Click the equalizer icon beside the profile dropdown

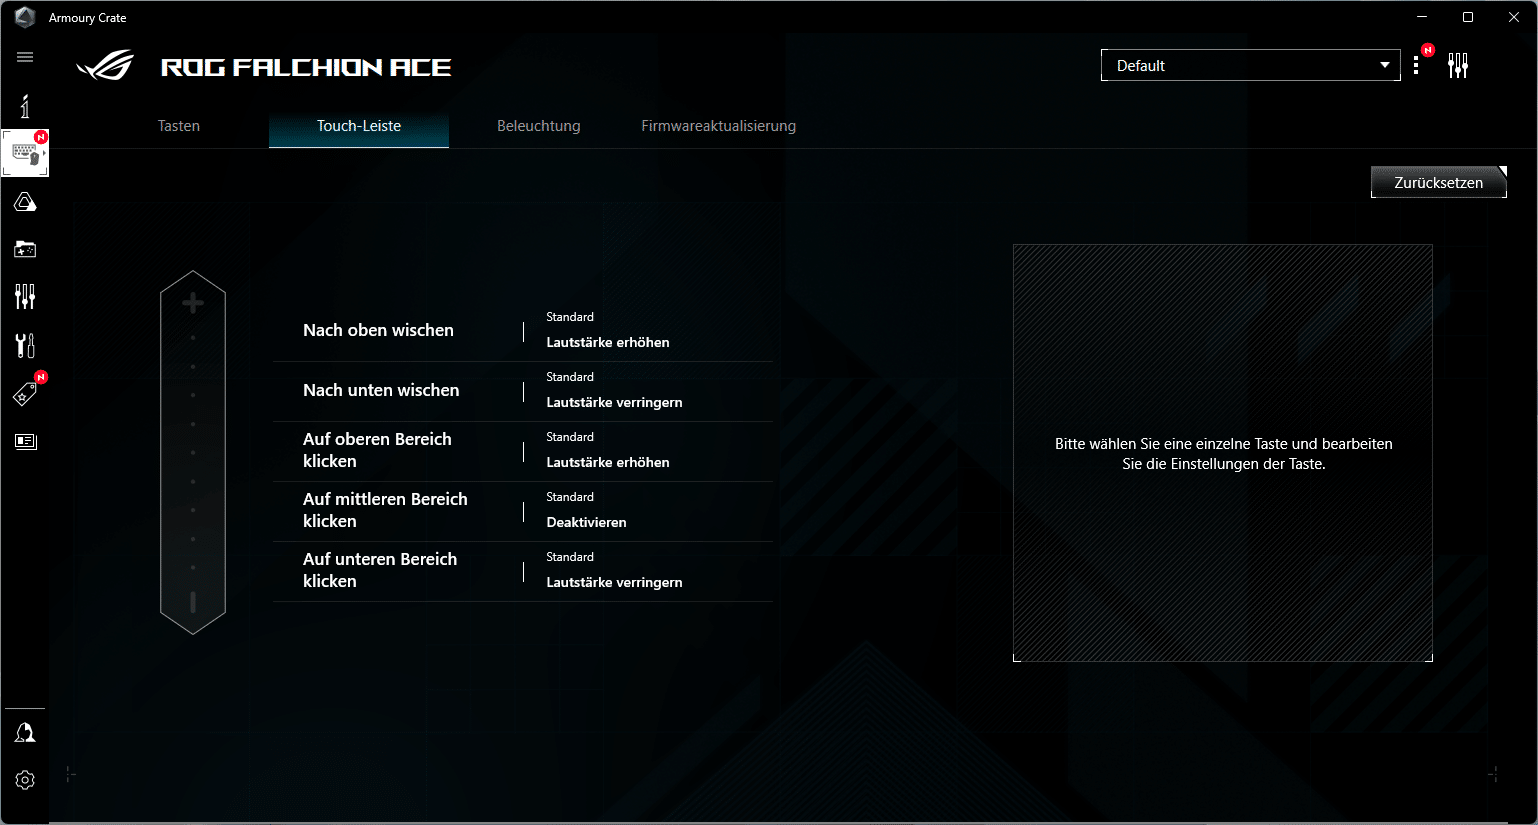1457,66
